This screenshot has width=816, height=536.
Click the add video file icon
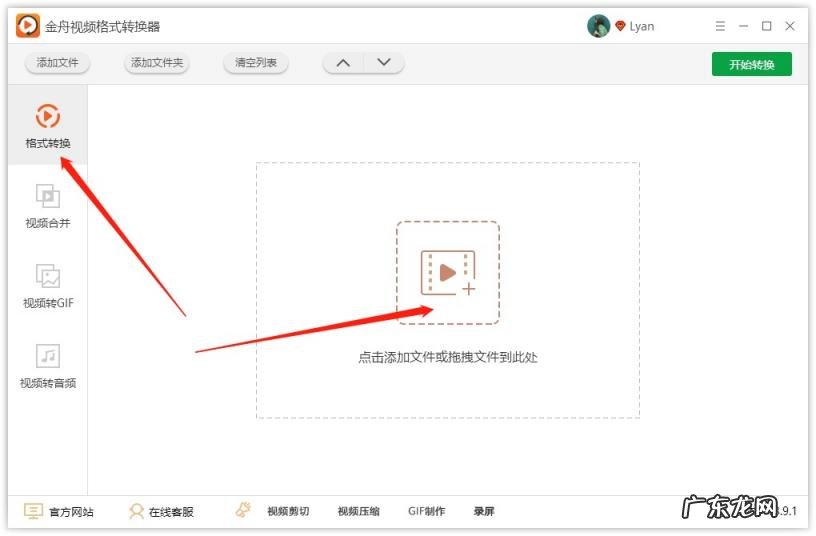coord(448,273)
